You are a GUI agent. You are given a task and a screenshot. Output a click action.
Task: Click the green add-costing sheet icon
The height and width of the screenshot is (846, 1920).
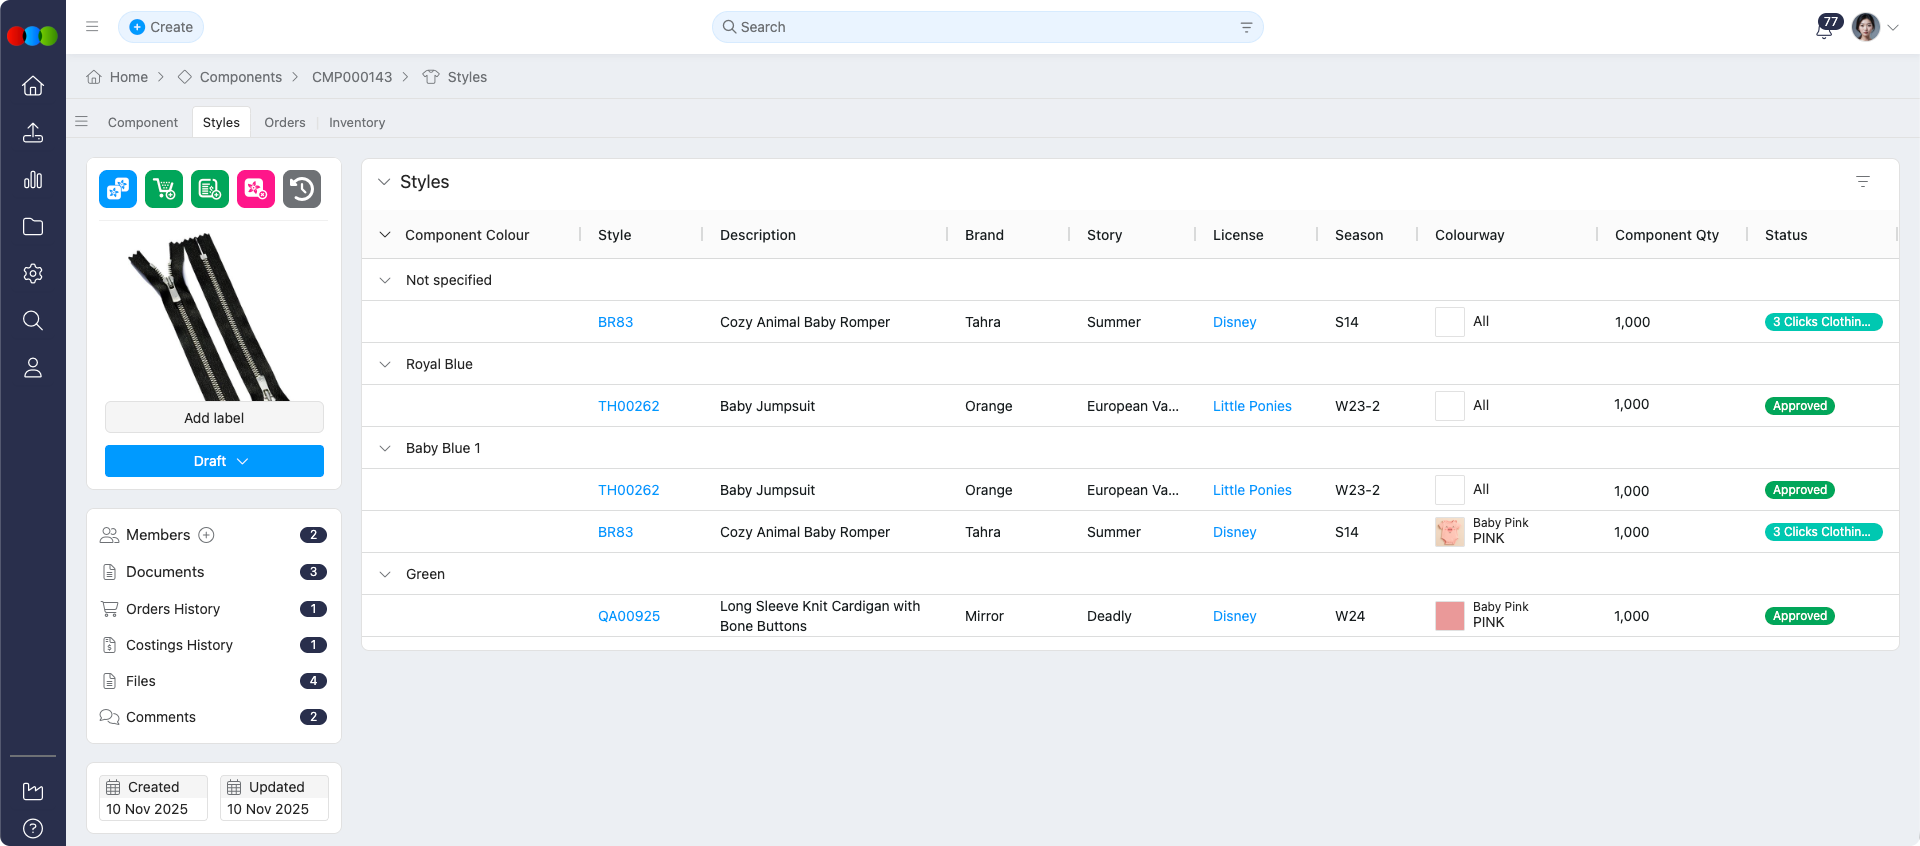coord(210,189)
